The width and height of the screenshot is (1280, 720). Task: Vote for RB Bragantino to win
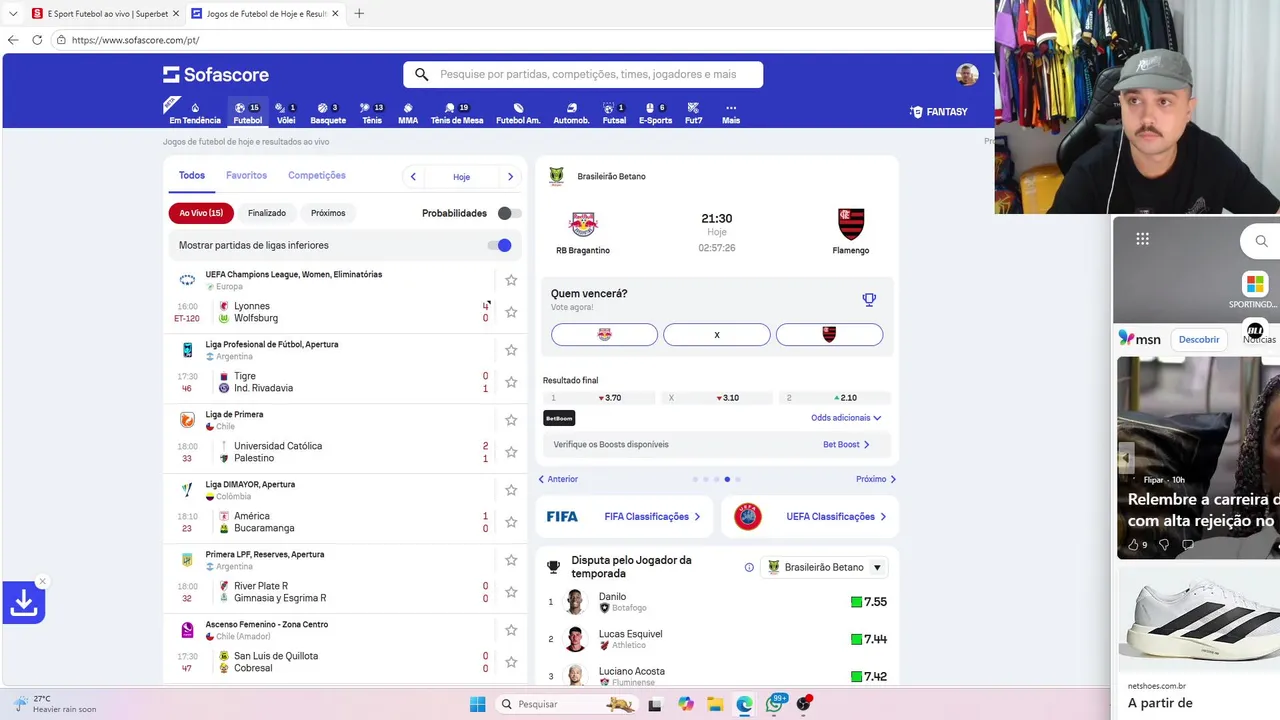(x=604, y=335)
